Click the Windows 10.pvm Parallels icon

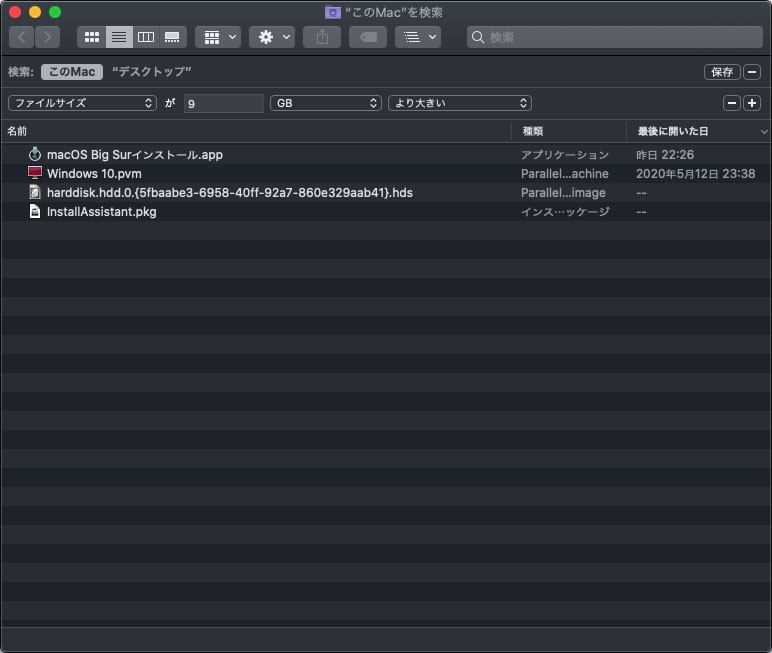(x=34, y=173)
